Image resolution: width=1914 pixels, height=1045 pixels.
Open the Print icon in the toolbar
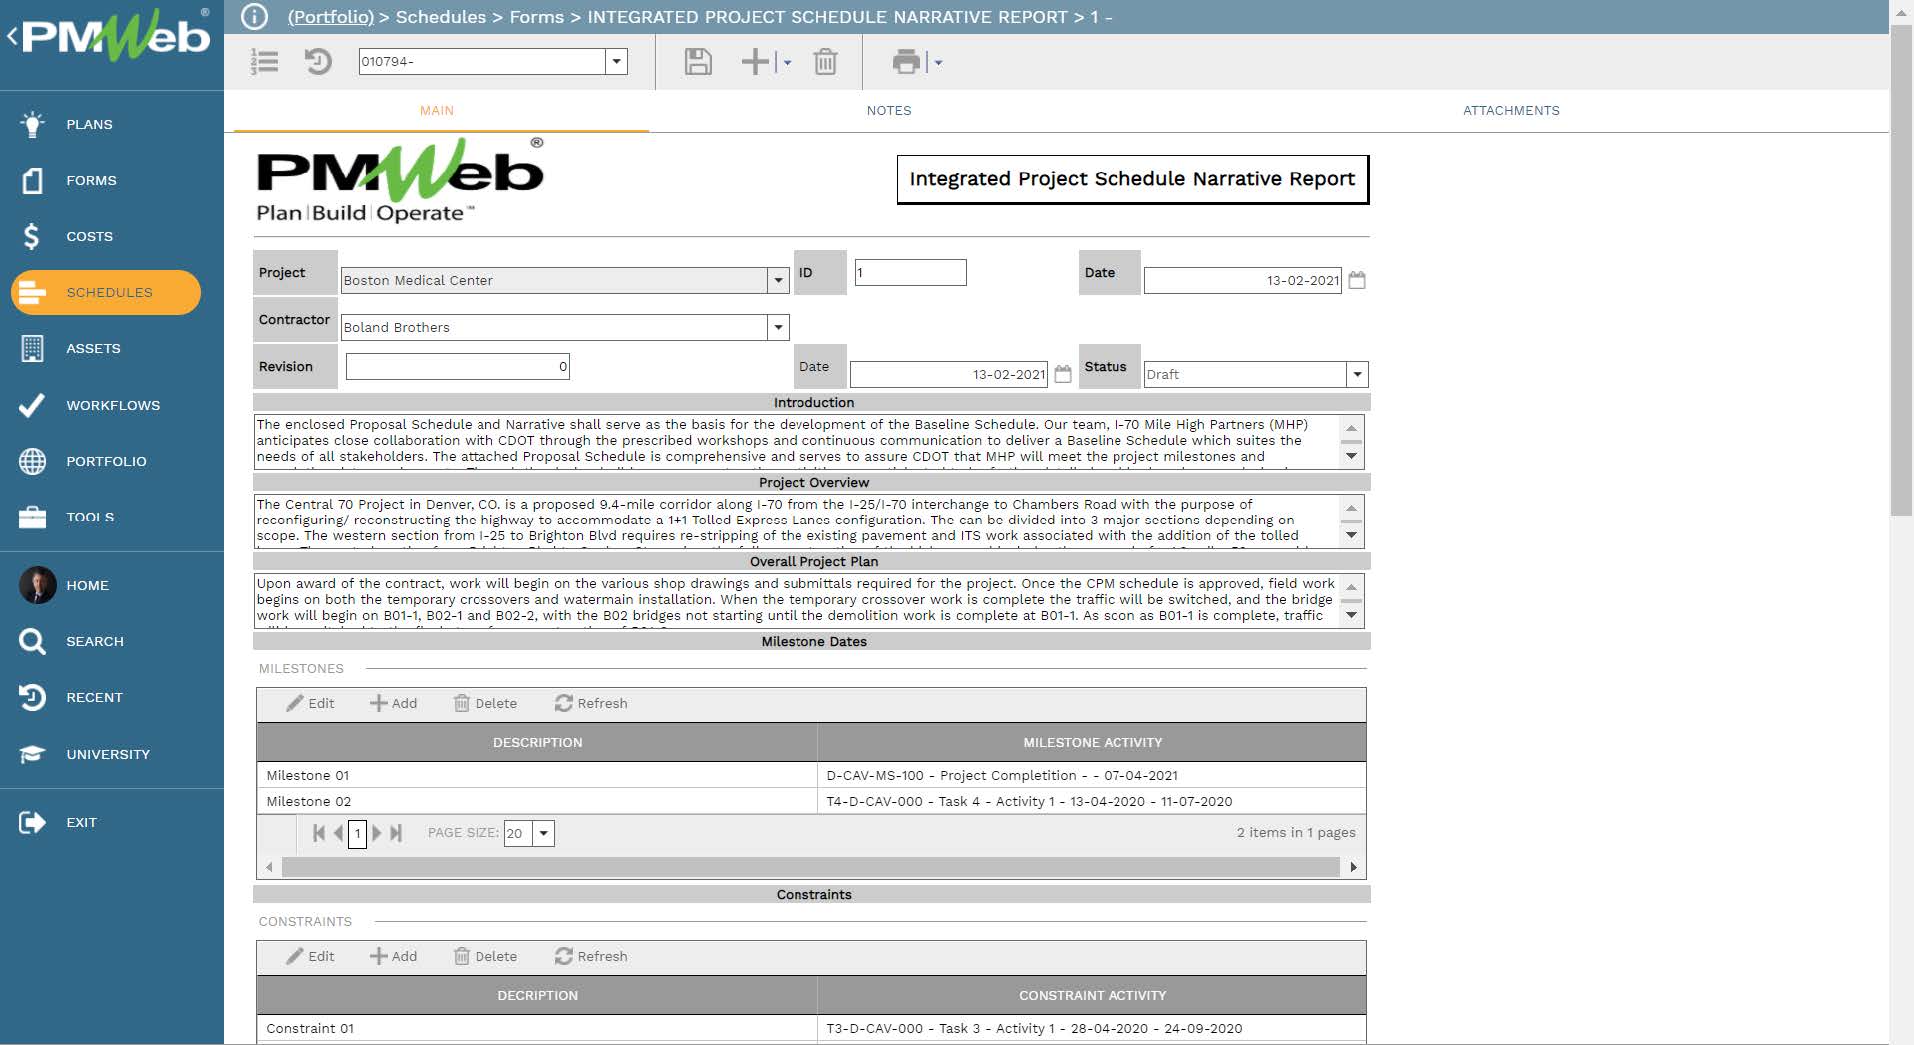click(x=906, y=62)
